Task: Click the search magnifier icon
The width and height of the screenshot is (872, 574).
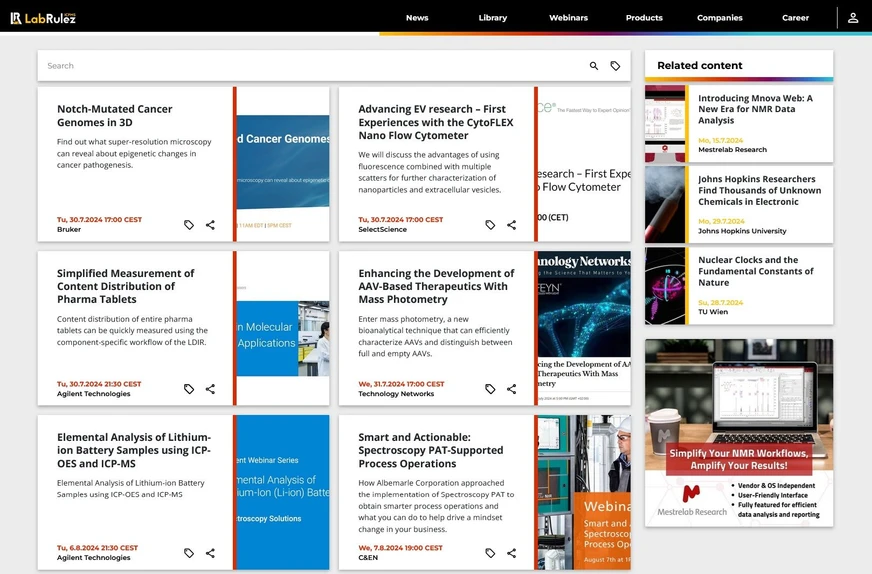Action: pyautogui.click(x=594, y=66)
